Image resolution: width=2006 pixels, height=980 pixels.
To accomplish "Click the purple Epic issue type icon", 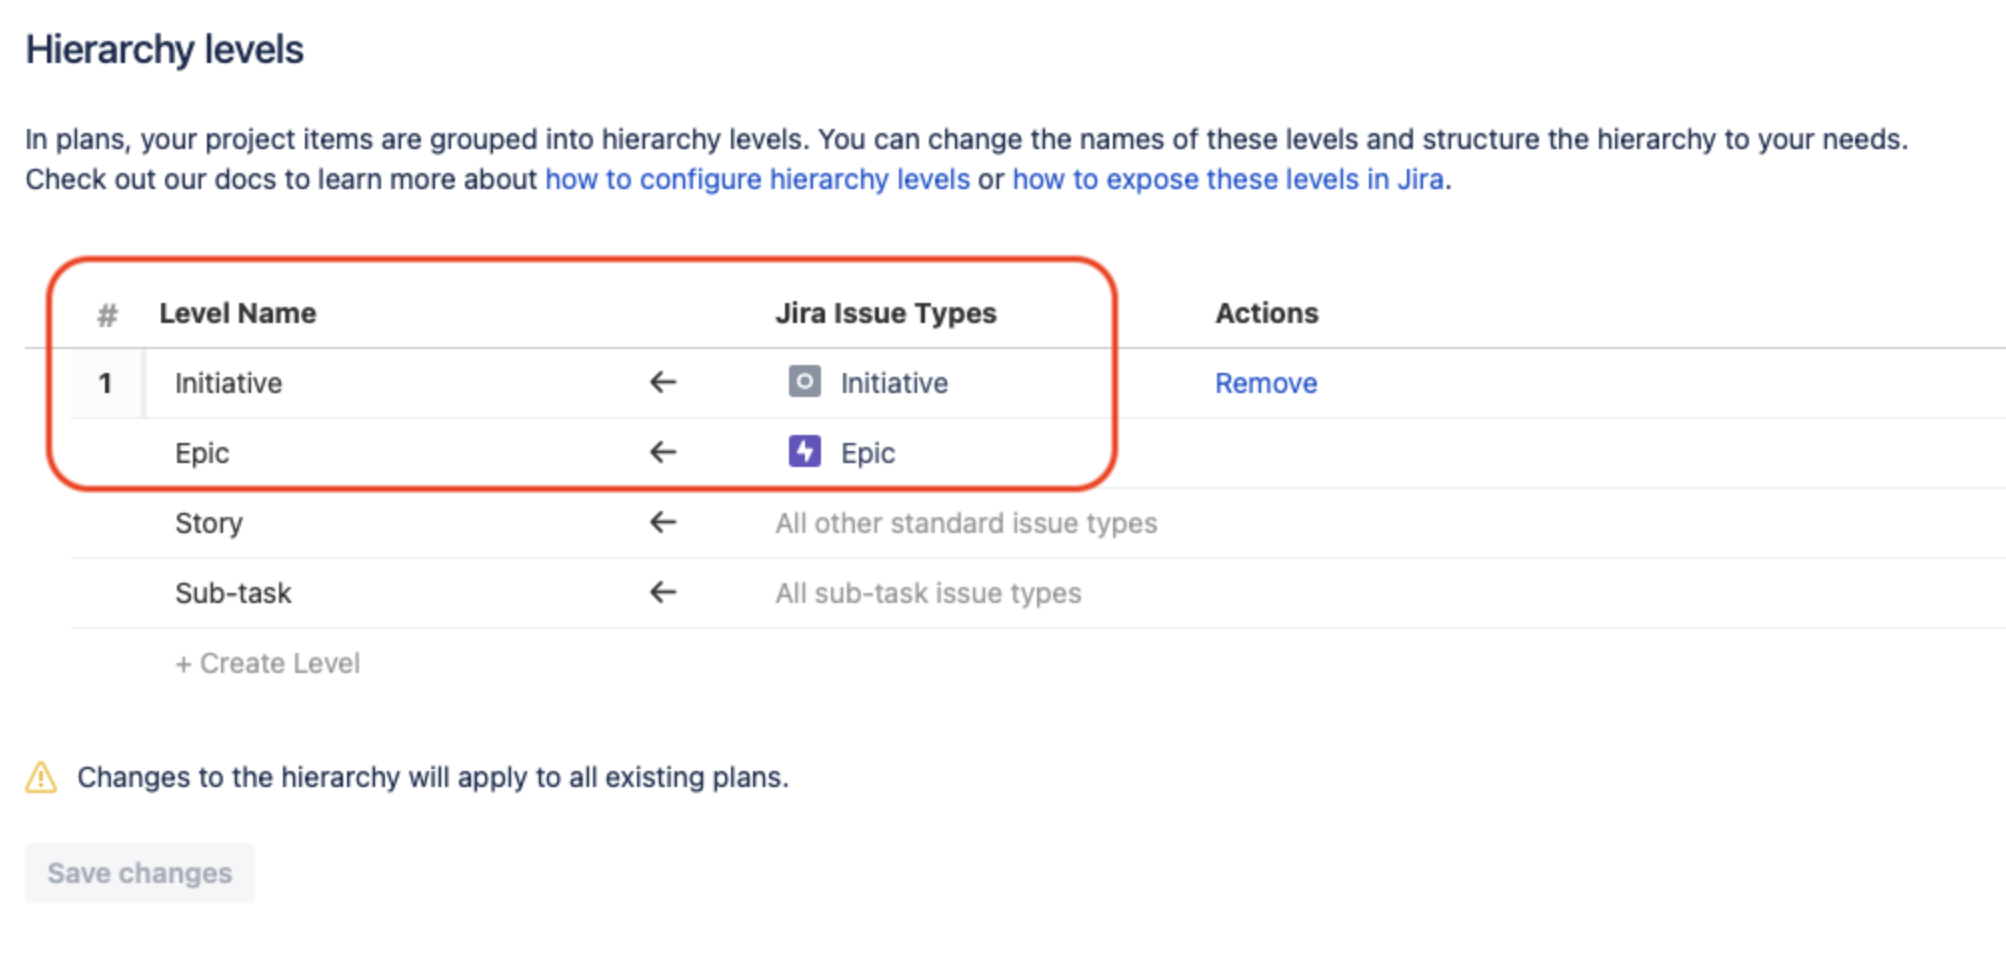I will (x=804, y=452).
